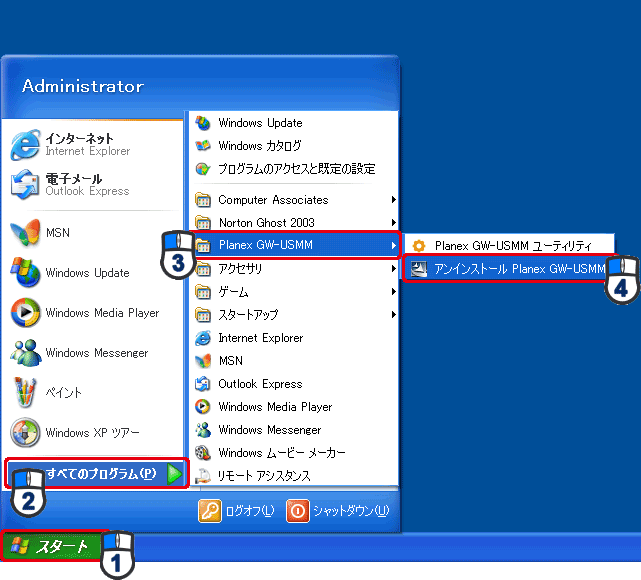
Task: Click the リモート アシスタンス icon
Action: (203, 476)
